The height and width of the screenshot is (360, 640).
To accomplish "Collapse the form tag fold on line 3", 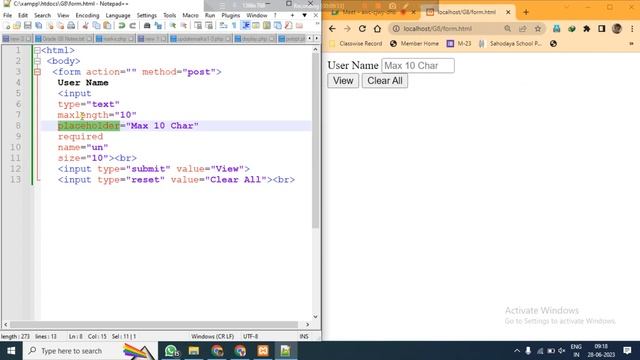I will click(x=37, y=72).
